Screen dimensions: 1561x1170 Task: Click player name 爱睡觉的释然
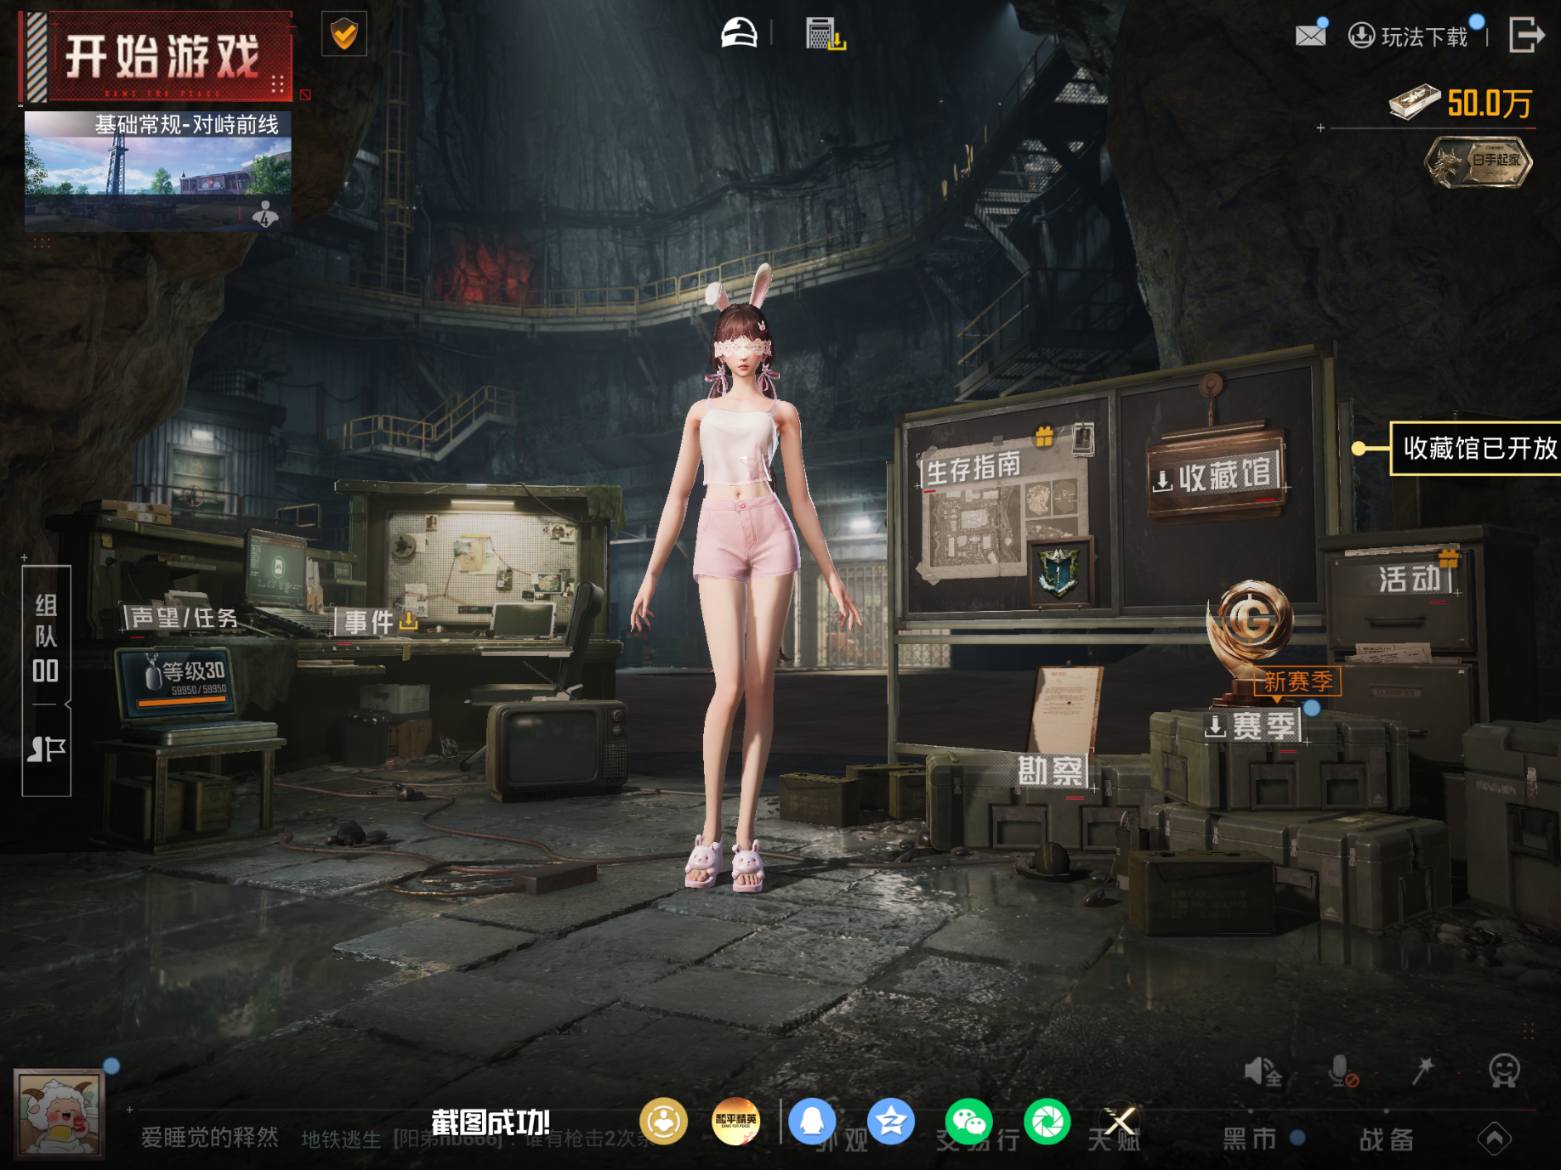[209, 1138]
